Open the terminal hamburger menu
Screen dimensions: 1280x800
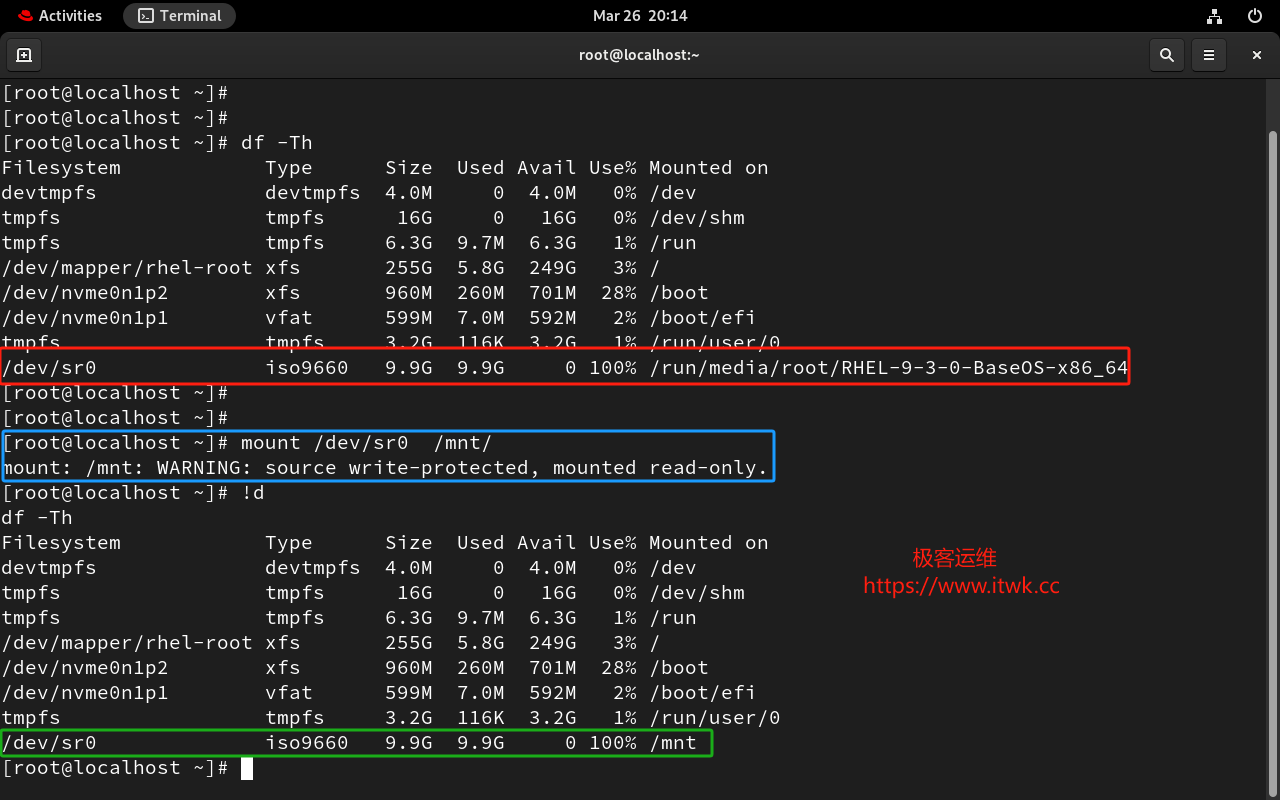click(1209, 55)
